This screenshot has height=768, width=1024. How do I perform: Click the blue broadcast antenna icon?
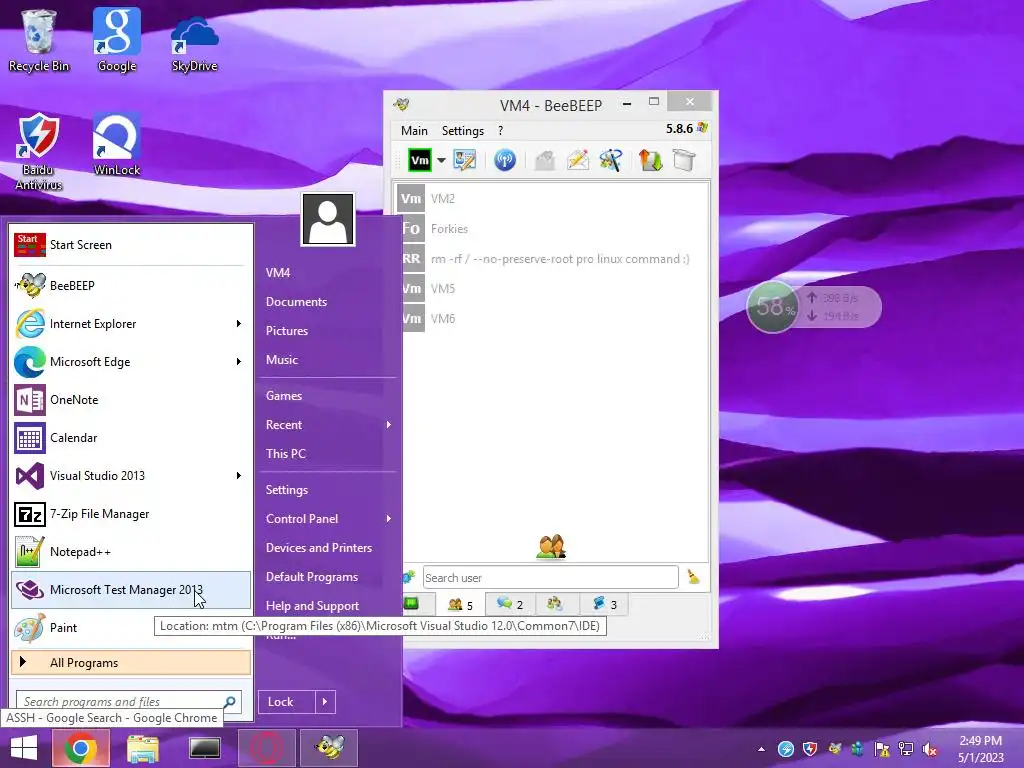pos(505,160)
